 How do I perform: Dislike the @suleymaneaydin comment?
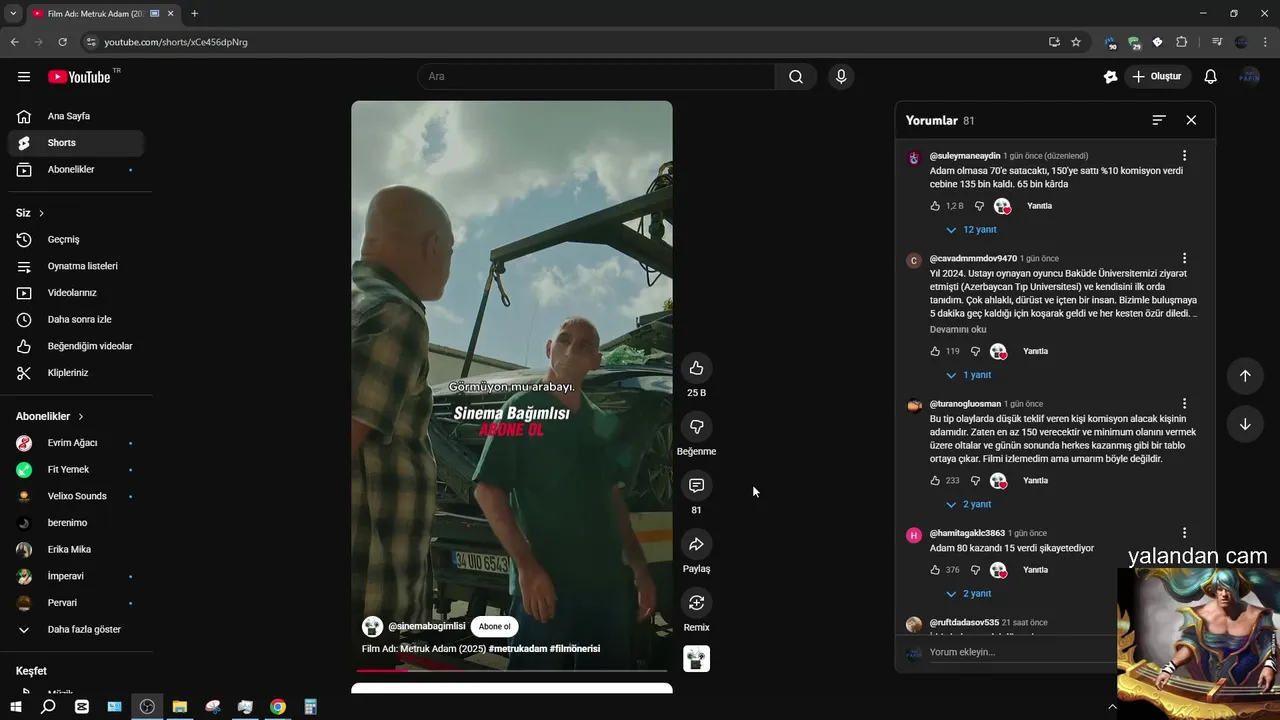[979, 206]
